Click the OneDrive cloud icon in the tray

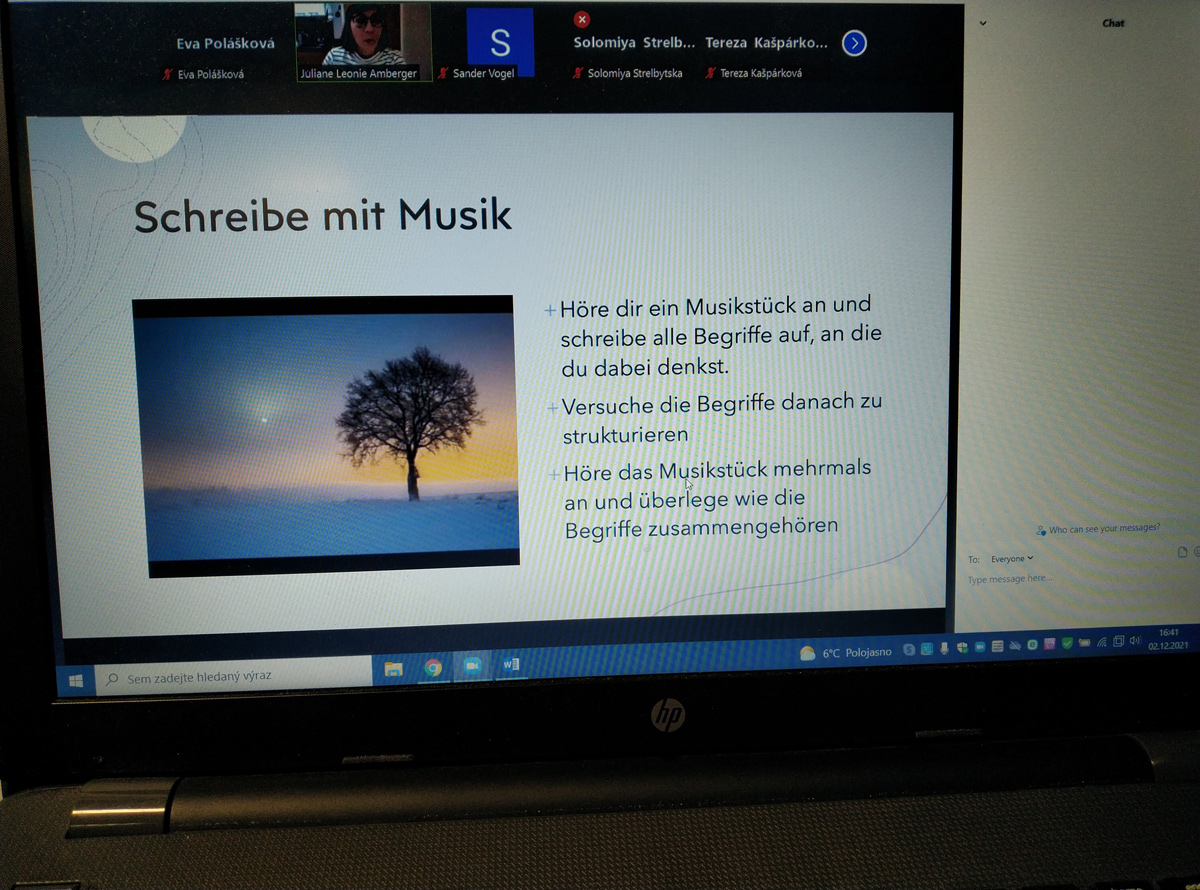[1015, 645]
